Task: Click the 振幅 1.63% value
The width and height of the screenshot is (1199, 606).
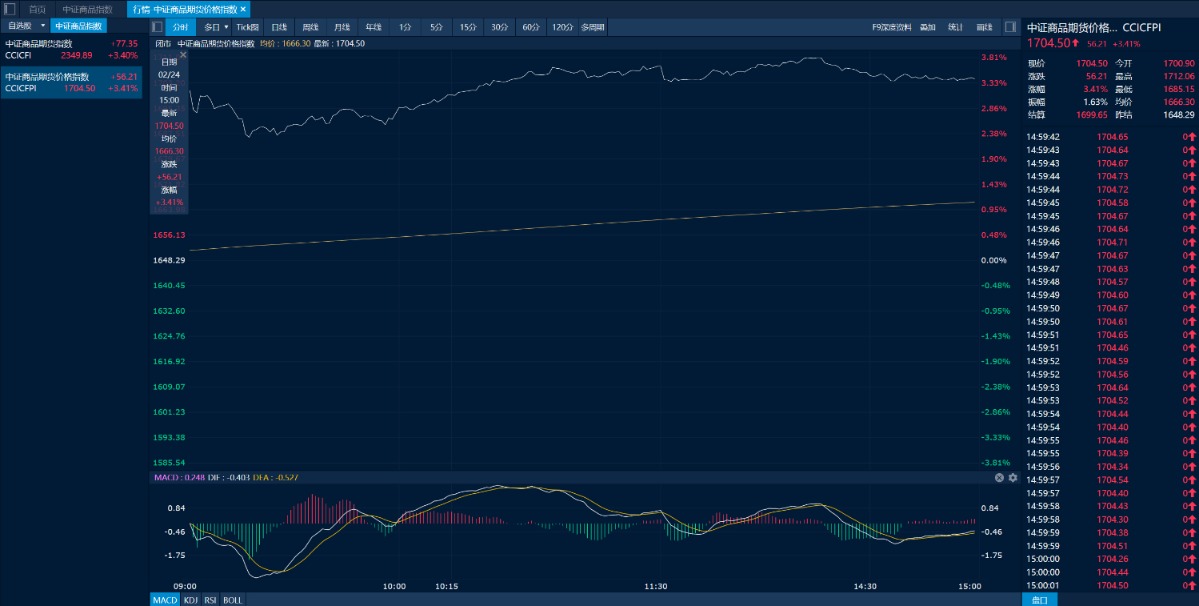Action: (x=1095, y=102)
